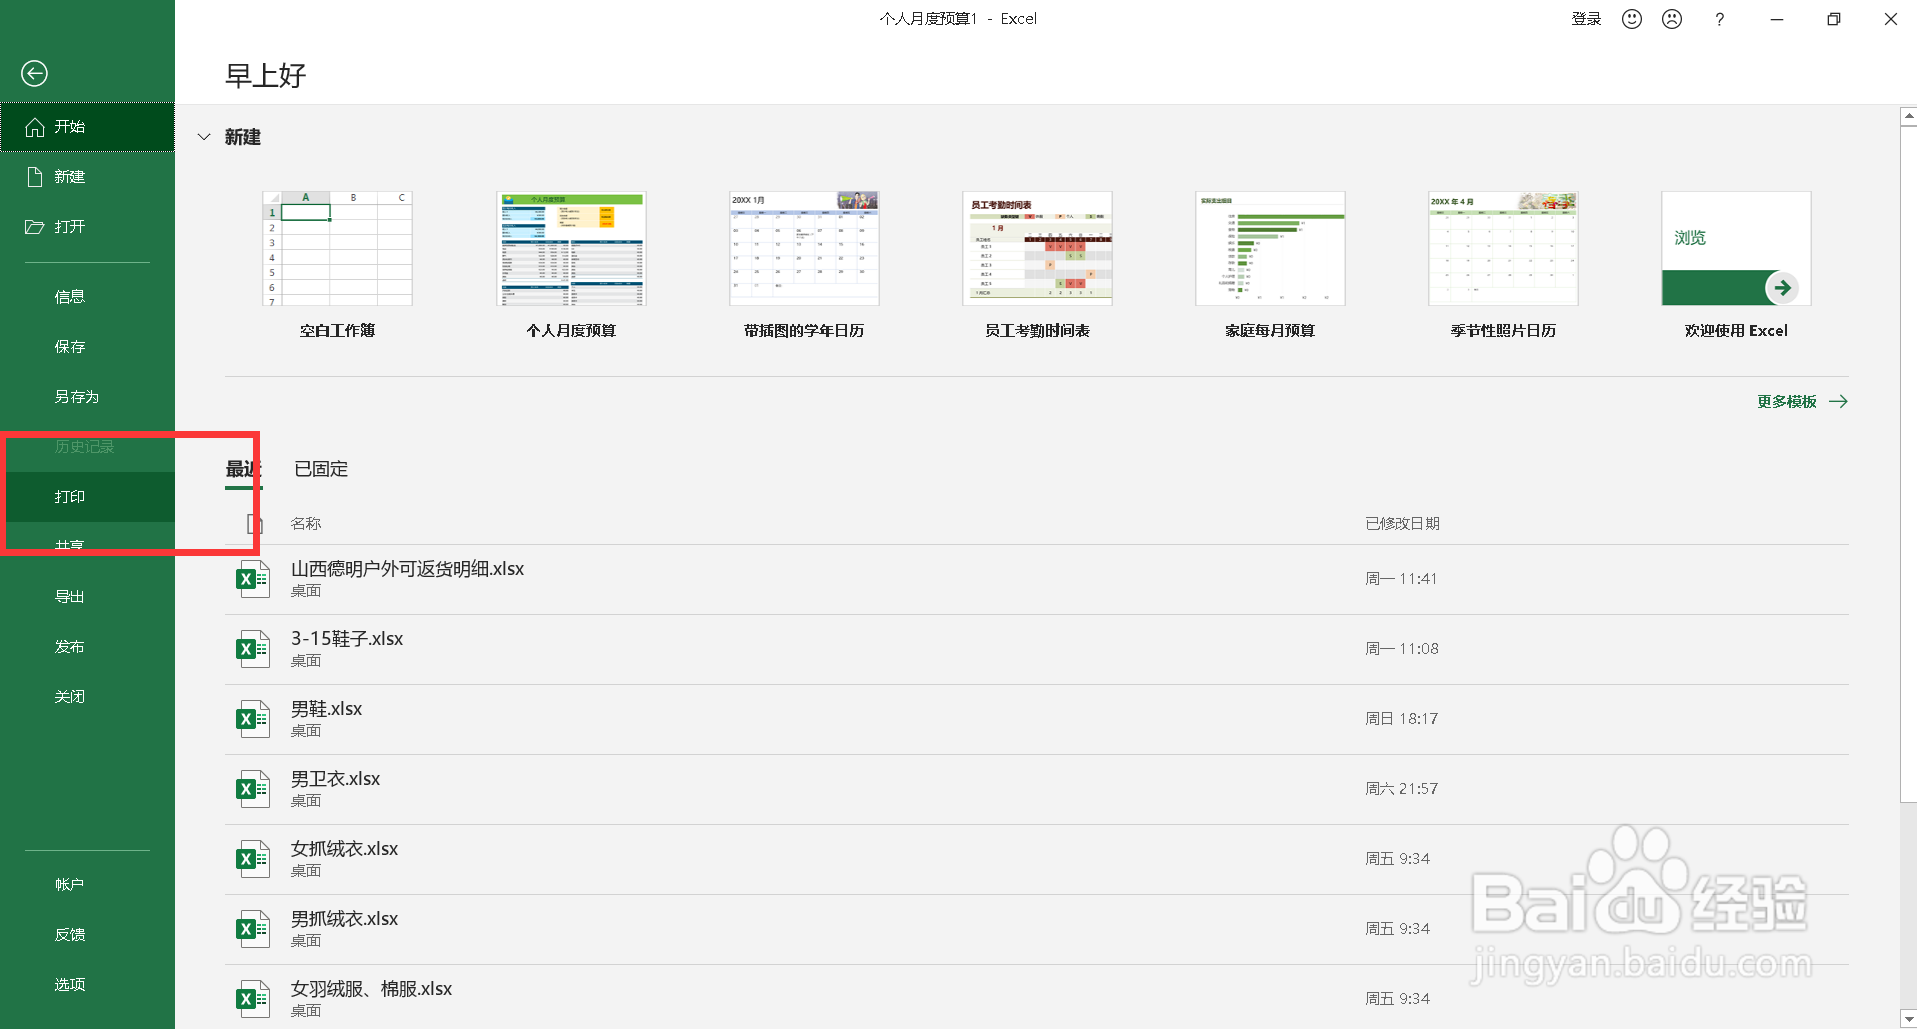Image resolution: width=1917 pixels, height=1029 pixels.
Task: Click 导出 in the sidebar
Action: click(x=87, y=597)
